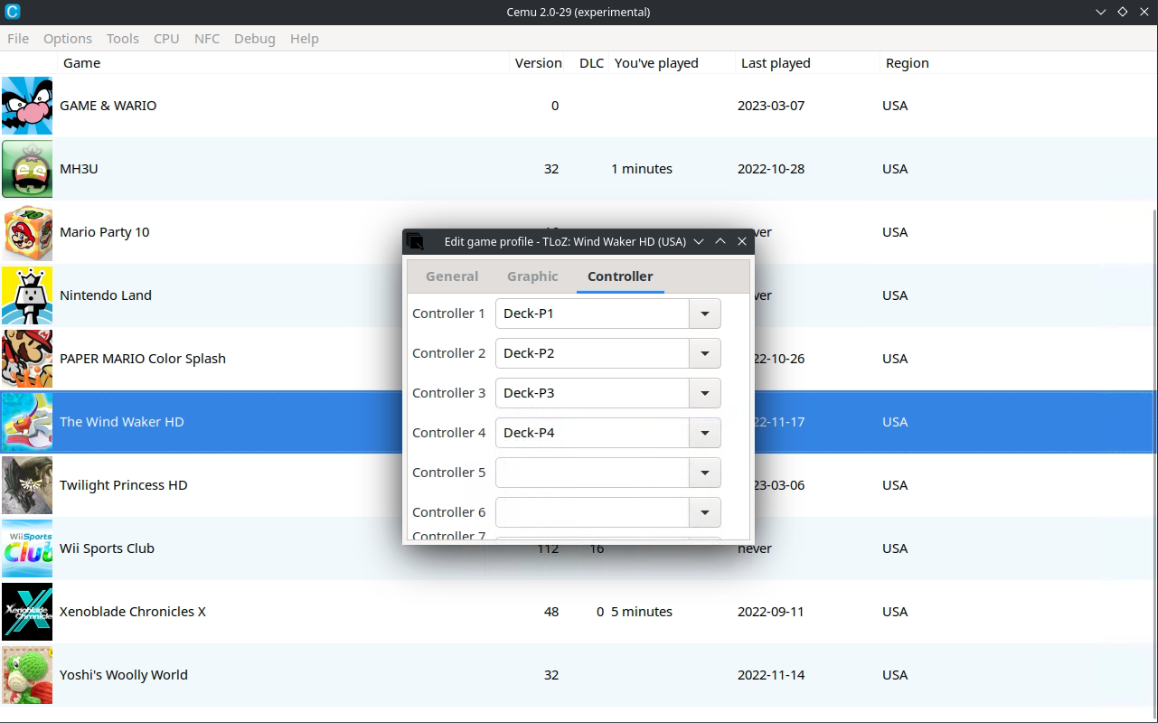Viewport: 1158px width, 723px height.
Task: Expand the Controller 5 dropdown arrow
Action: pyautogui.click(x=705, y=473)
